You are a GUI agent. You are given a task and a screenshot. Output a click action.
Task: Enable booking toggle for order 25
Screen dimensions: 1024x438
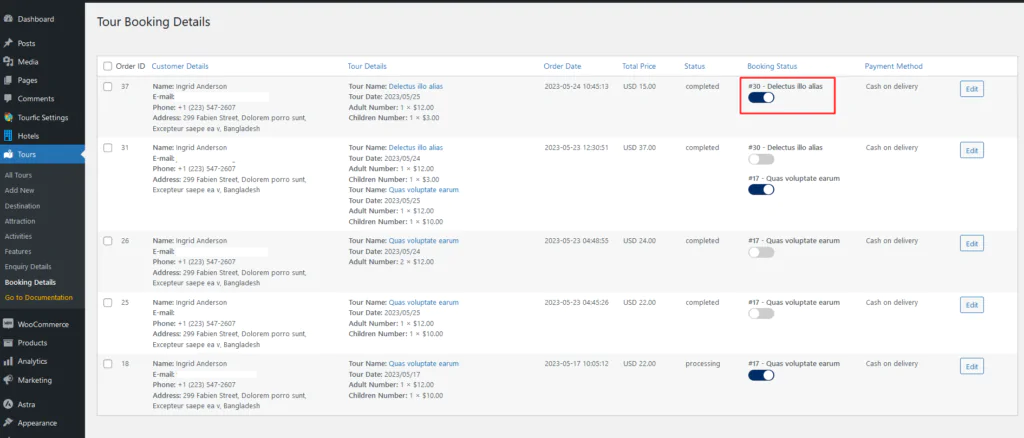point(761,313)
